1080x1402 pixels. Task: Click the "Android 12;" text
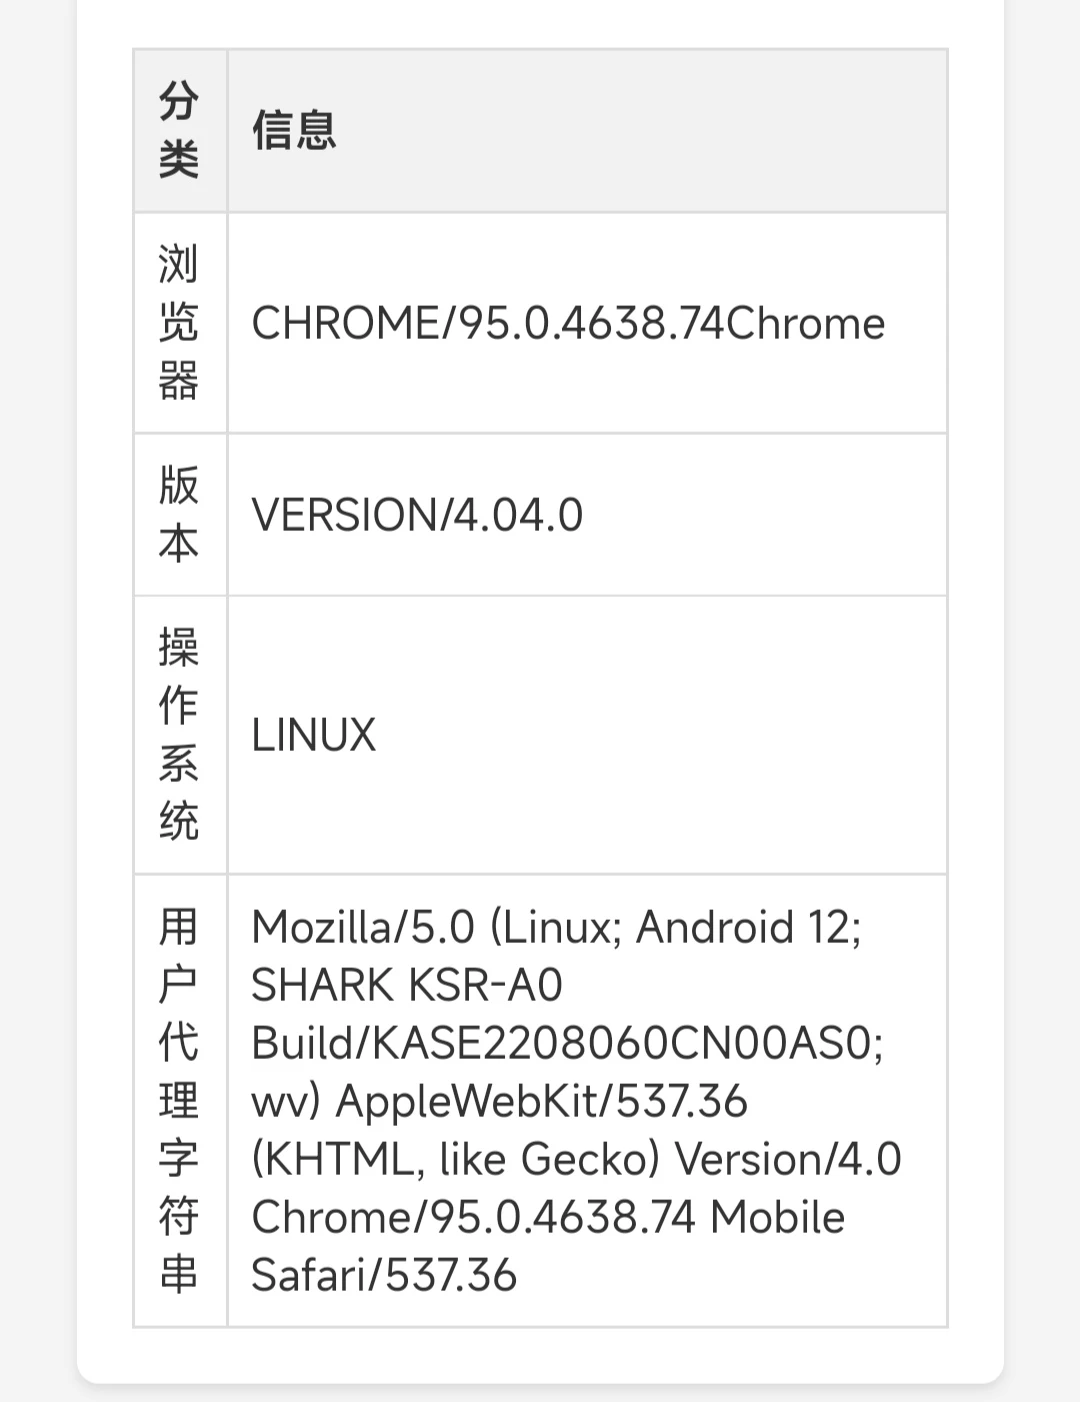coord(748,927)
